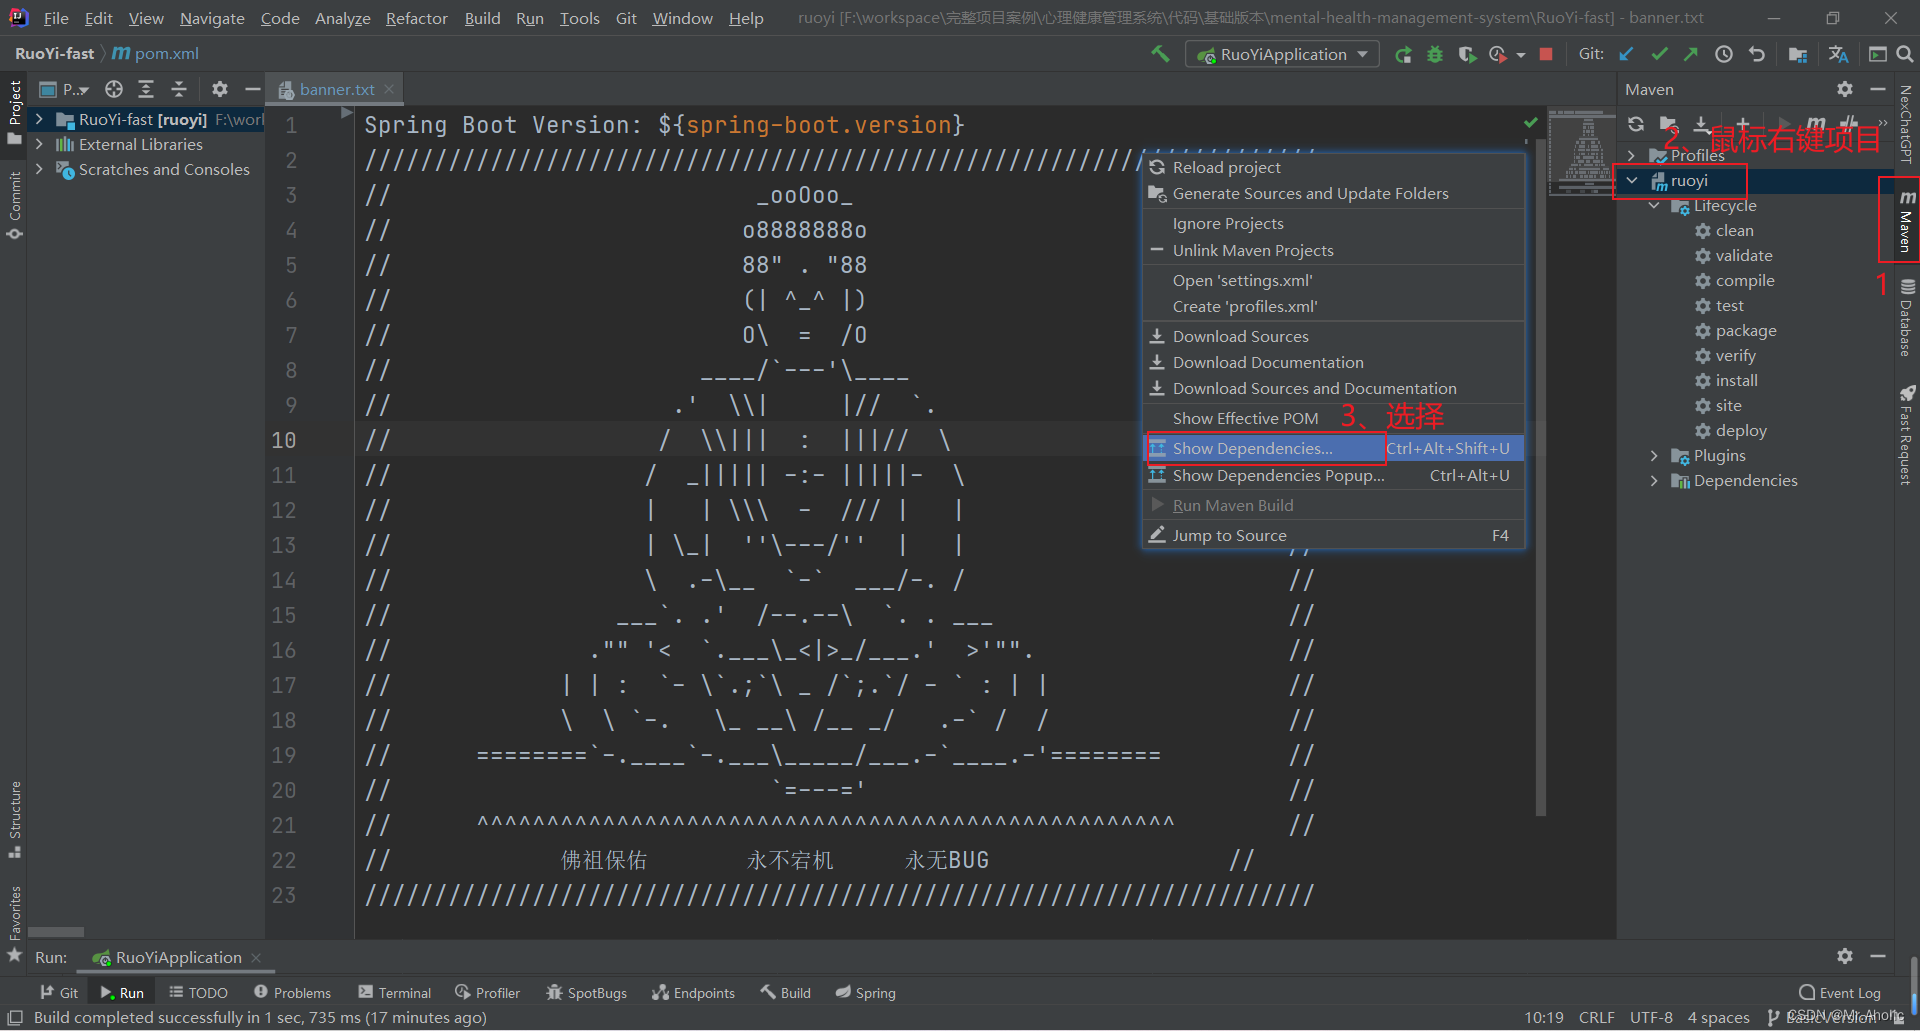Choose Reload project from context menu

point(1334,167)
